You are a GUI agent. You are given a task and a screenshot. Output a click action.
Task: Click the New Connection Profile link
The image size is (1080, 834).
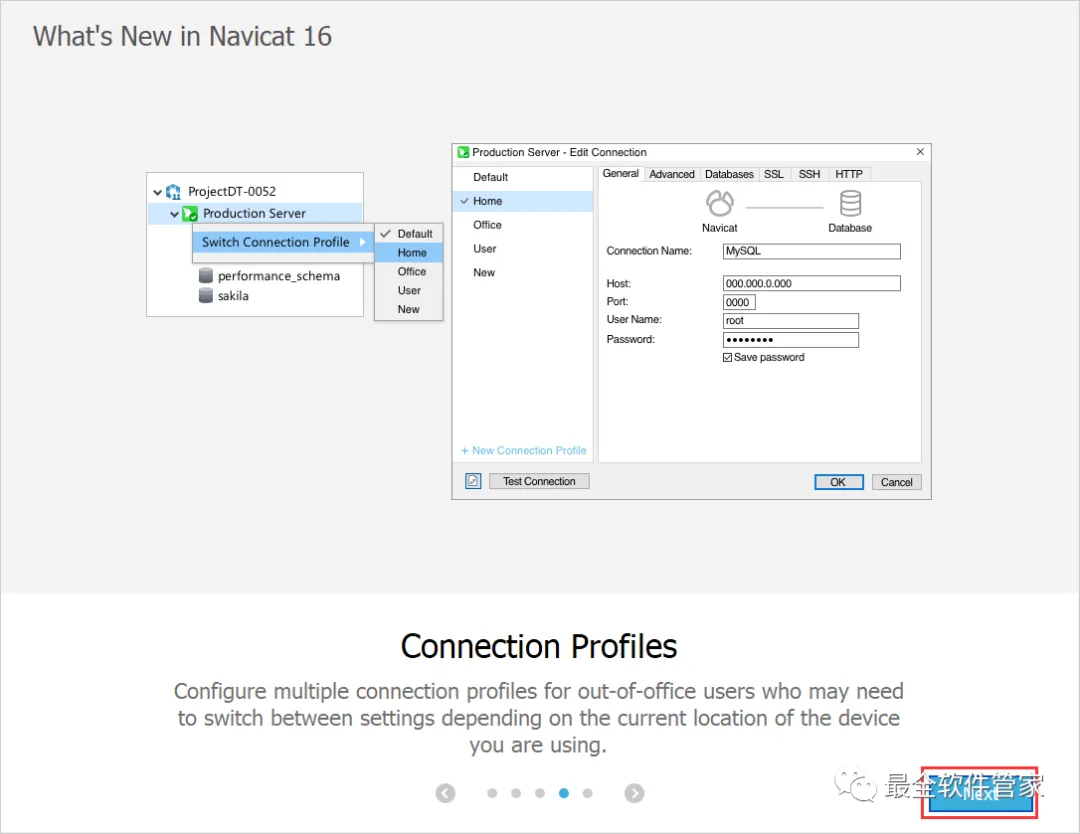[523, 450]
